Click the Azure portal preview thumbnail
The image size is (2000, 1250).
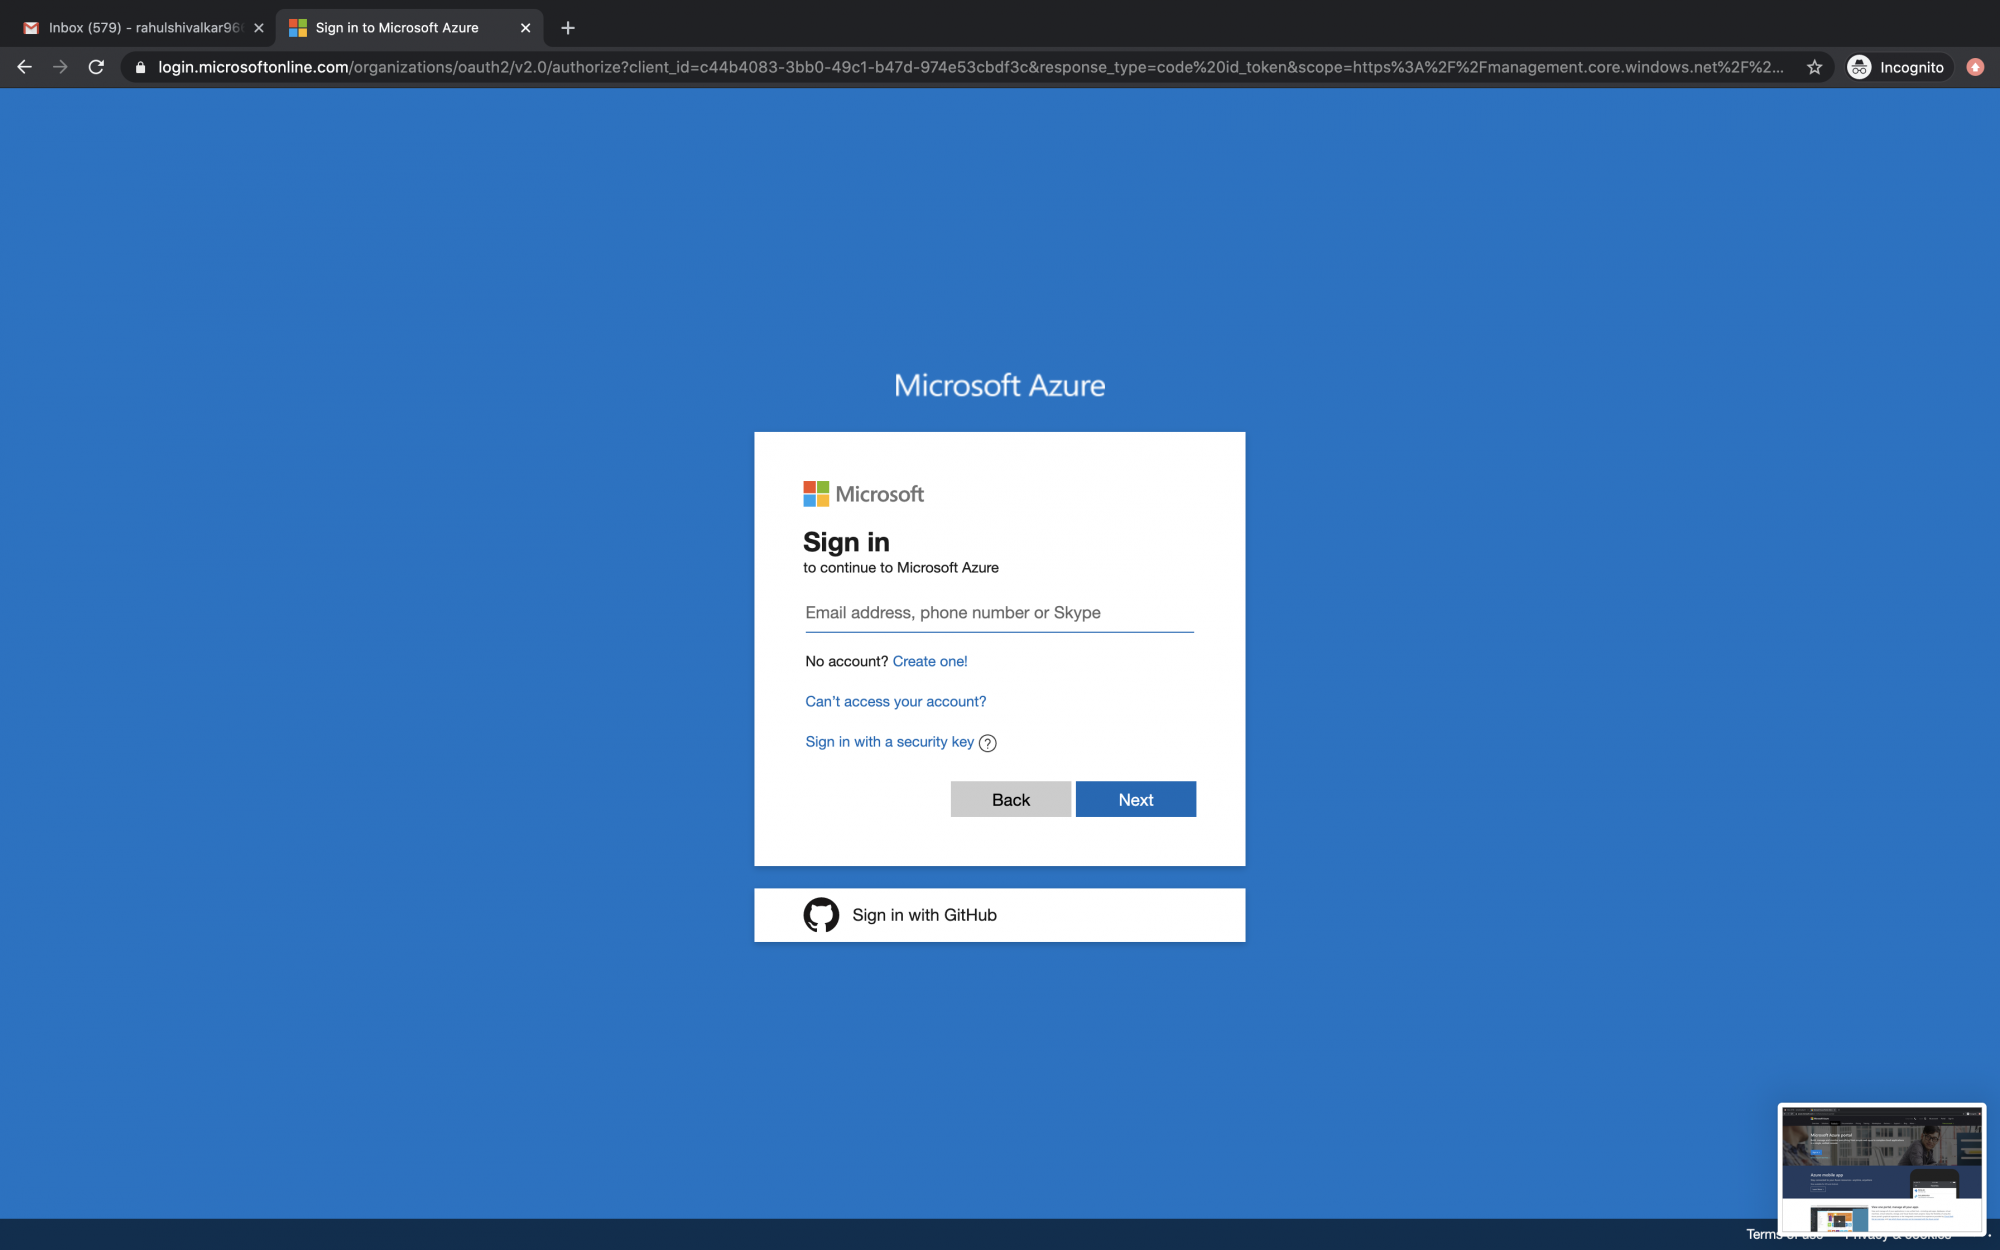[x=1881, y=1168]
